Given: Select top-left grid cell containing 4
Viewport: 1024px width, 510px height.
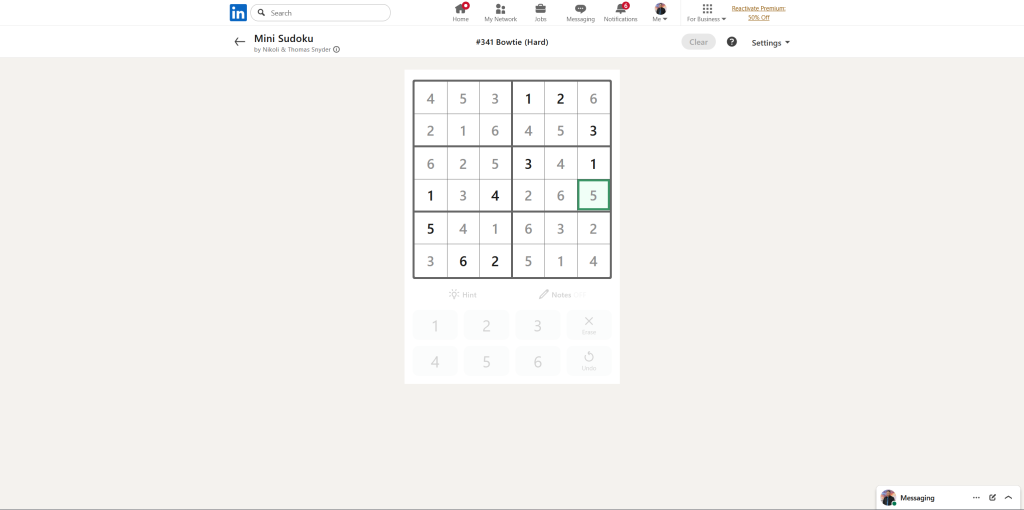Looking at the screenshot, I should tap(430, 98).
